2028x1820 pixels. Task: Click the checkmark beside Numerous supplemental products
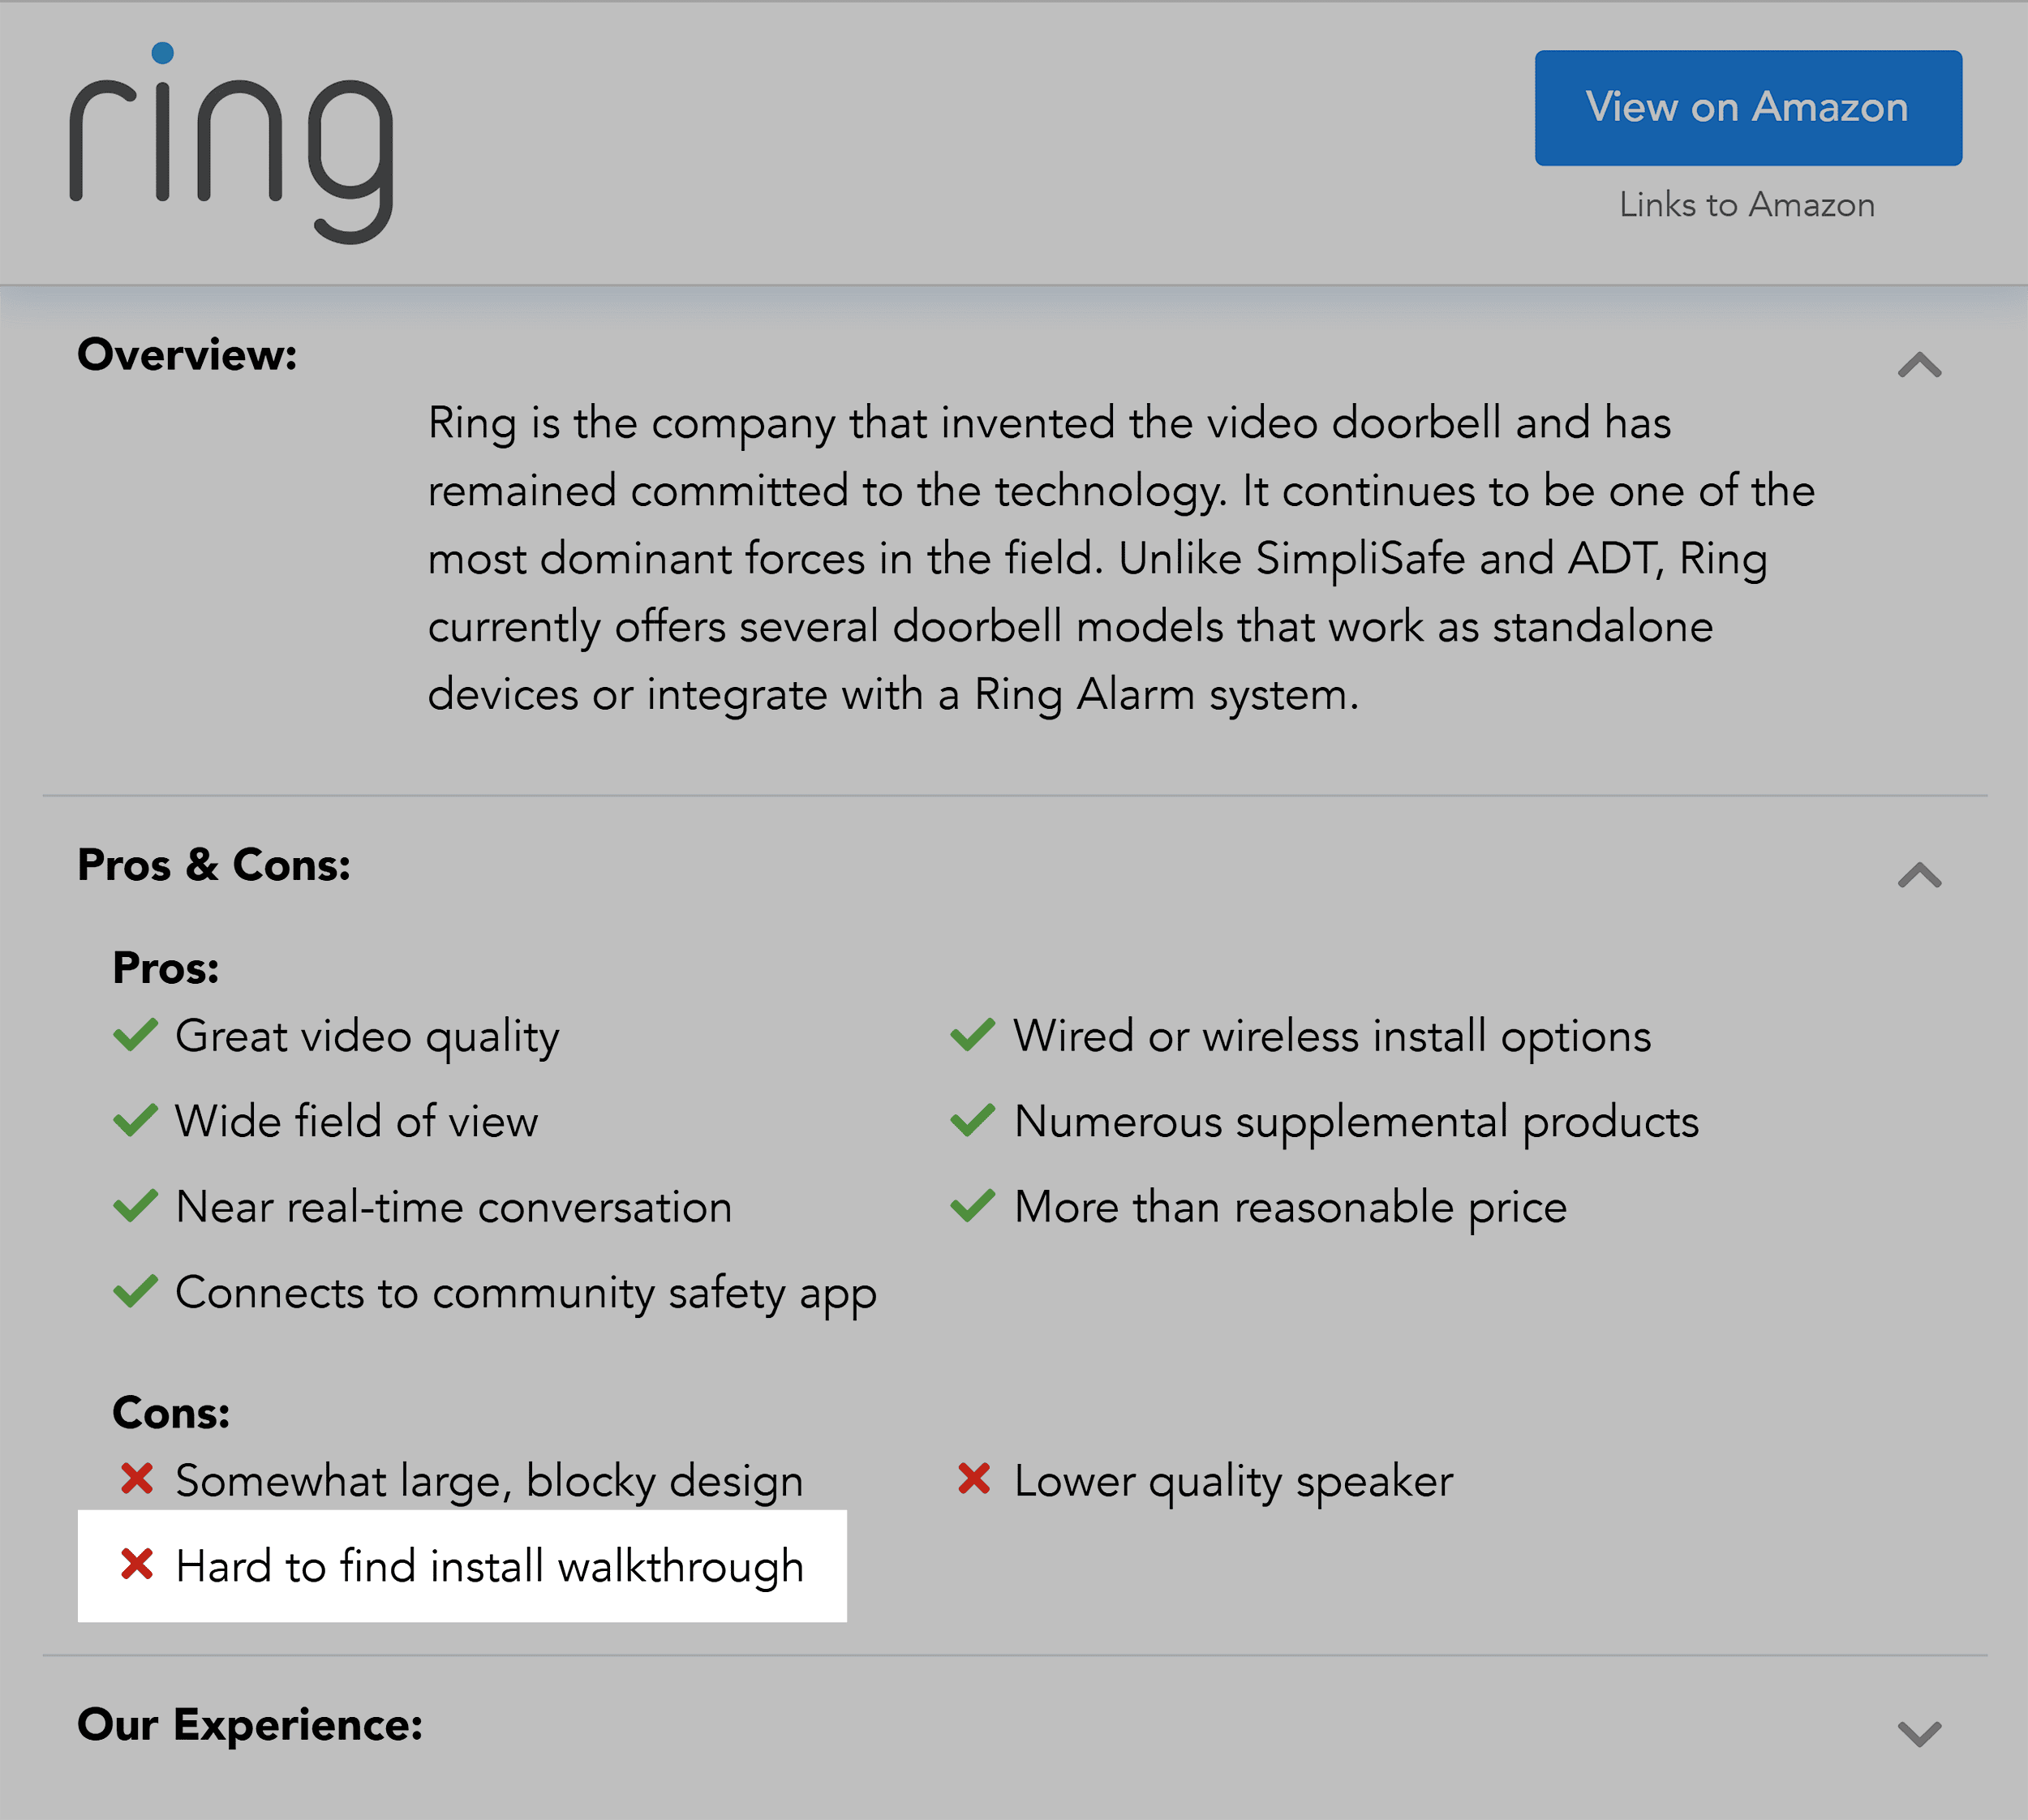(x=973, y=1121)
